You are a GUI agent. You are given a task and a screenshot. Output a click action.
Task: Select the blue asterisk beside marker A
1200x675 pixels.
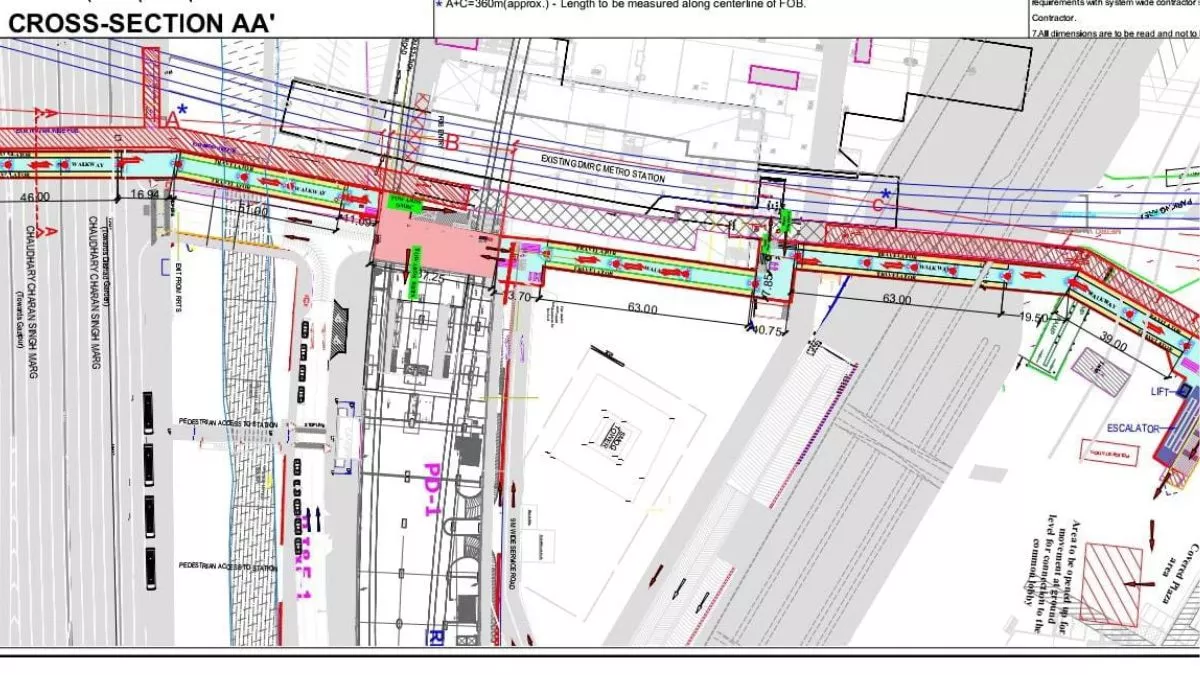pyautogui.click(x=182, y=109)
